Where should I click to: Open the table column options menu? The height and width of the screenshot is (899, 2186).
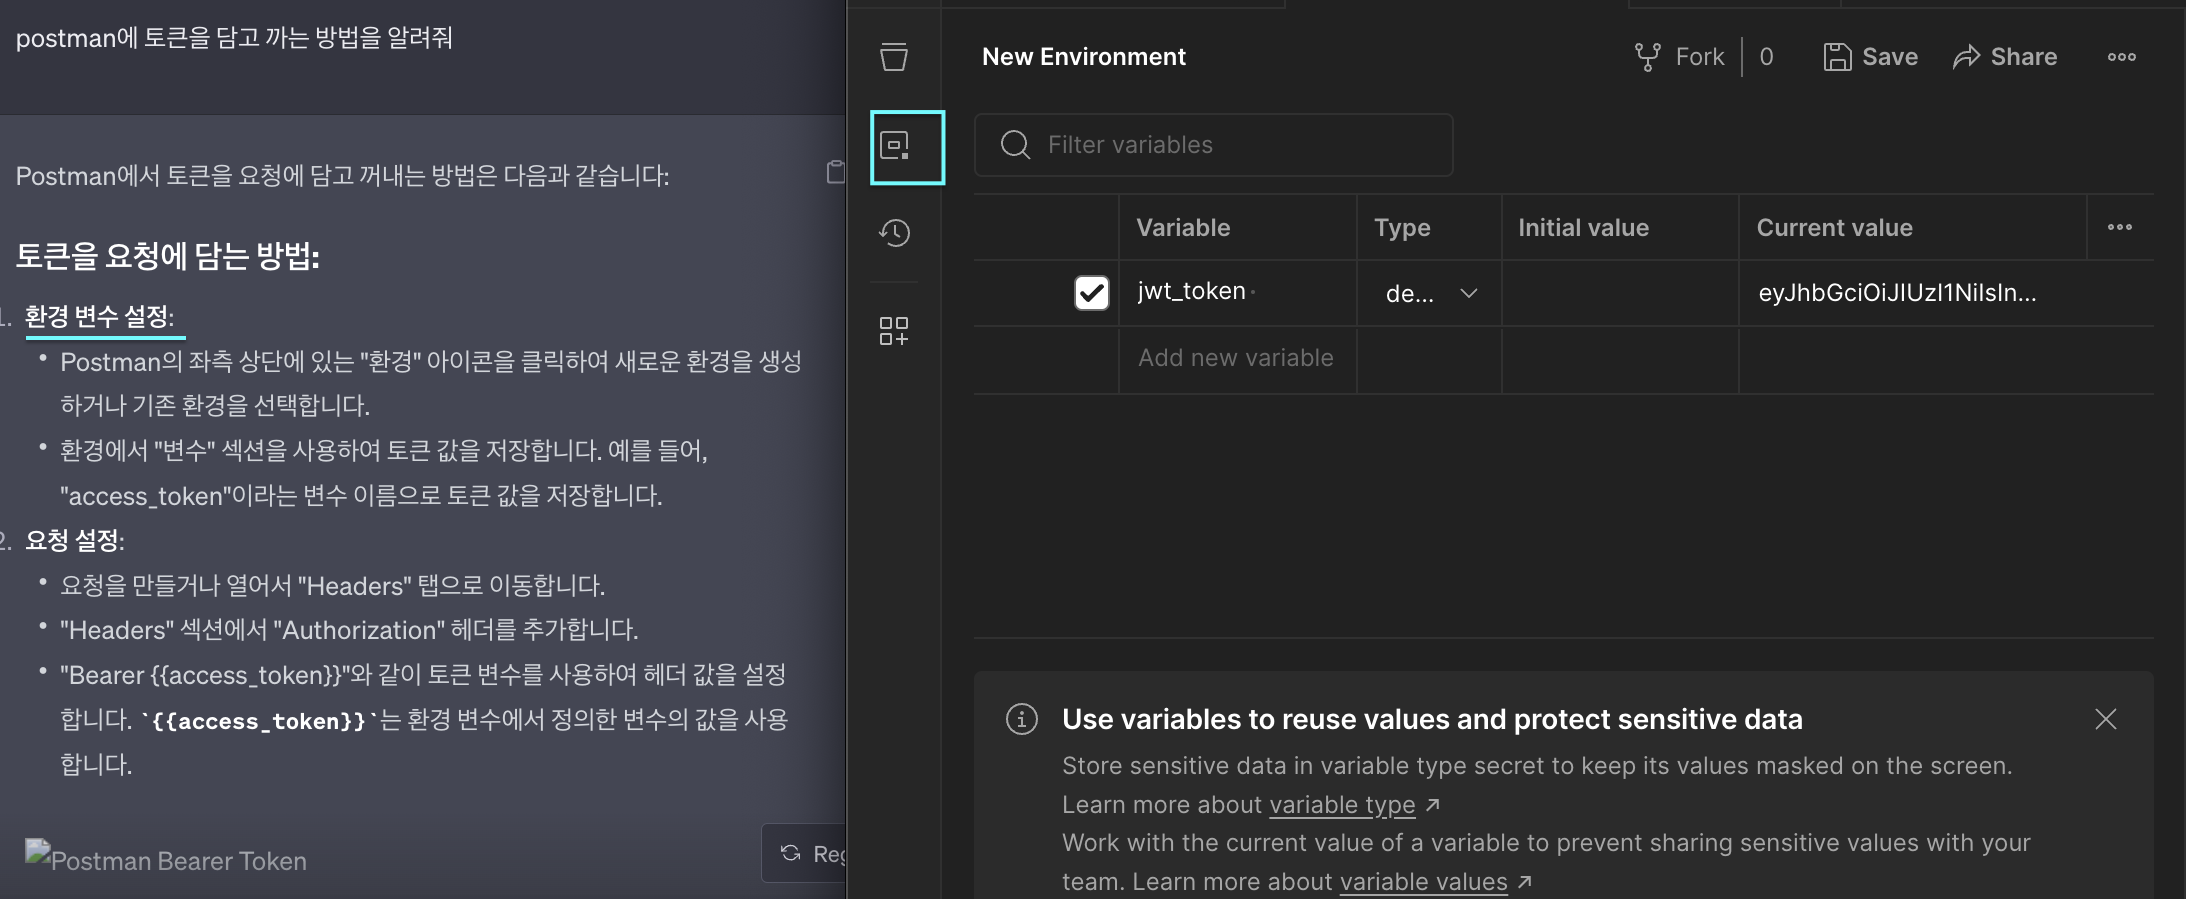tap(2120, 227)
